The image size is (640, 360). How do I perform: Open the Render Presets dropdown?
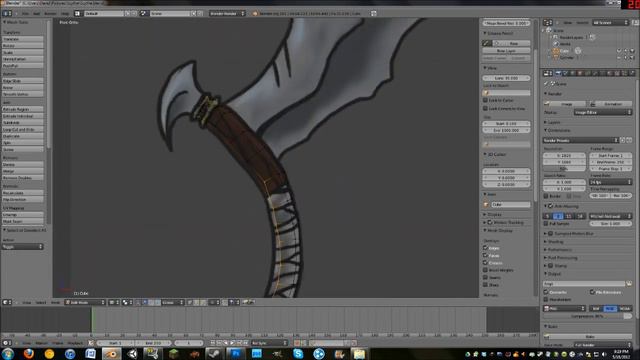point(581,140)
